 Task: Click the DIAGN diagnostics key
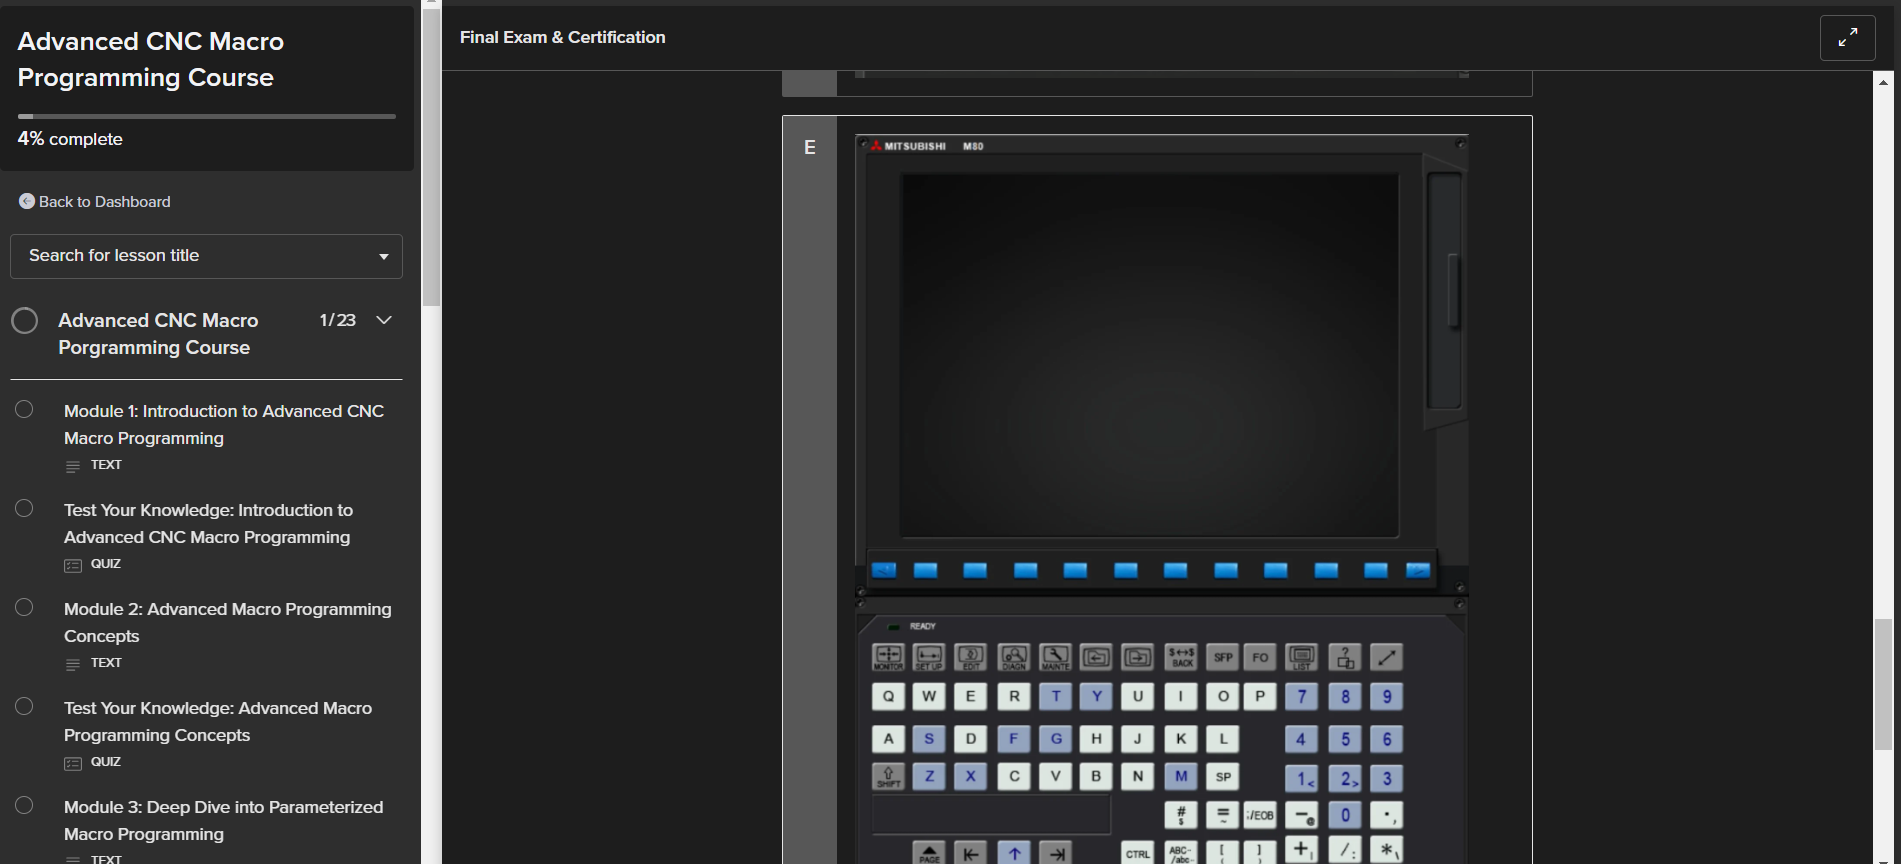coord(1013,657)
